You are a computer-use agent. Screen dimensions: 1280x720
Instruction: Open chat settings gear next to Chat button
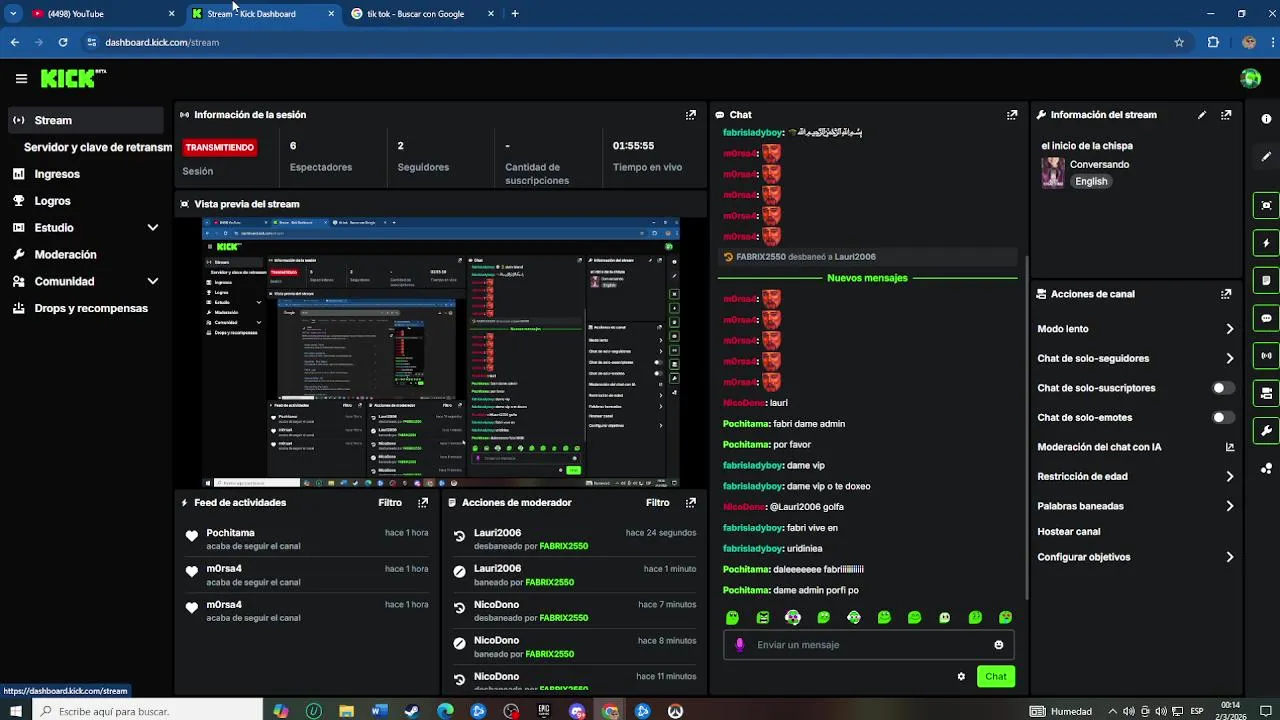pos(961,677)
